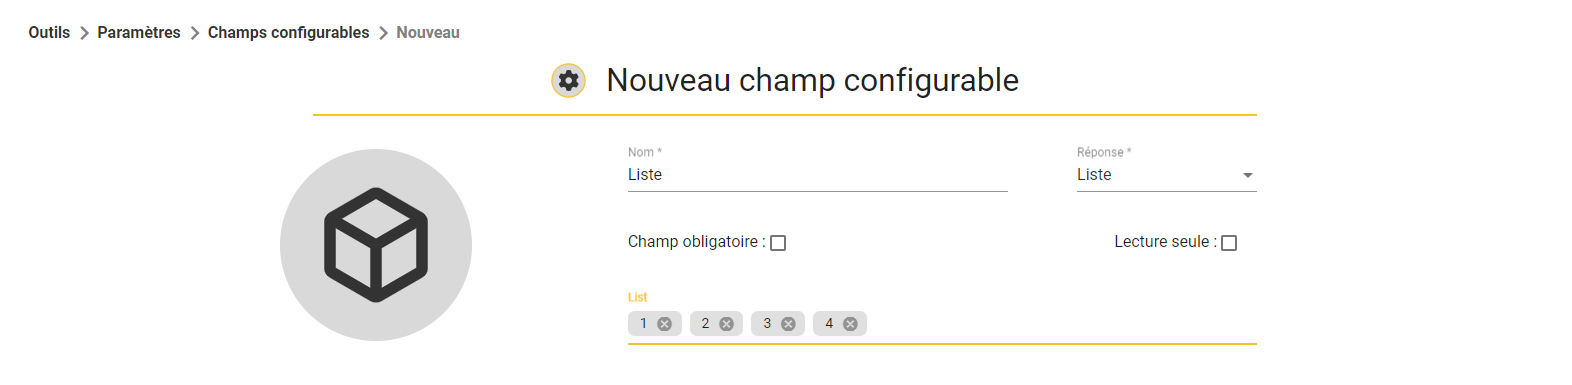
Task: Remove chip 1 via its X icon
Action: click(x=664, y=324)
